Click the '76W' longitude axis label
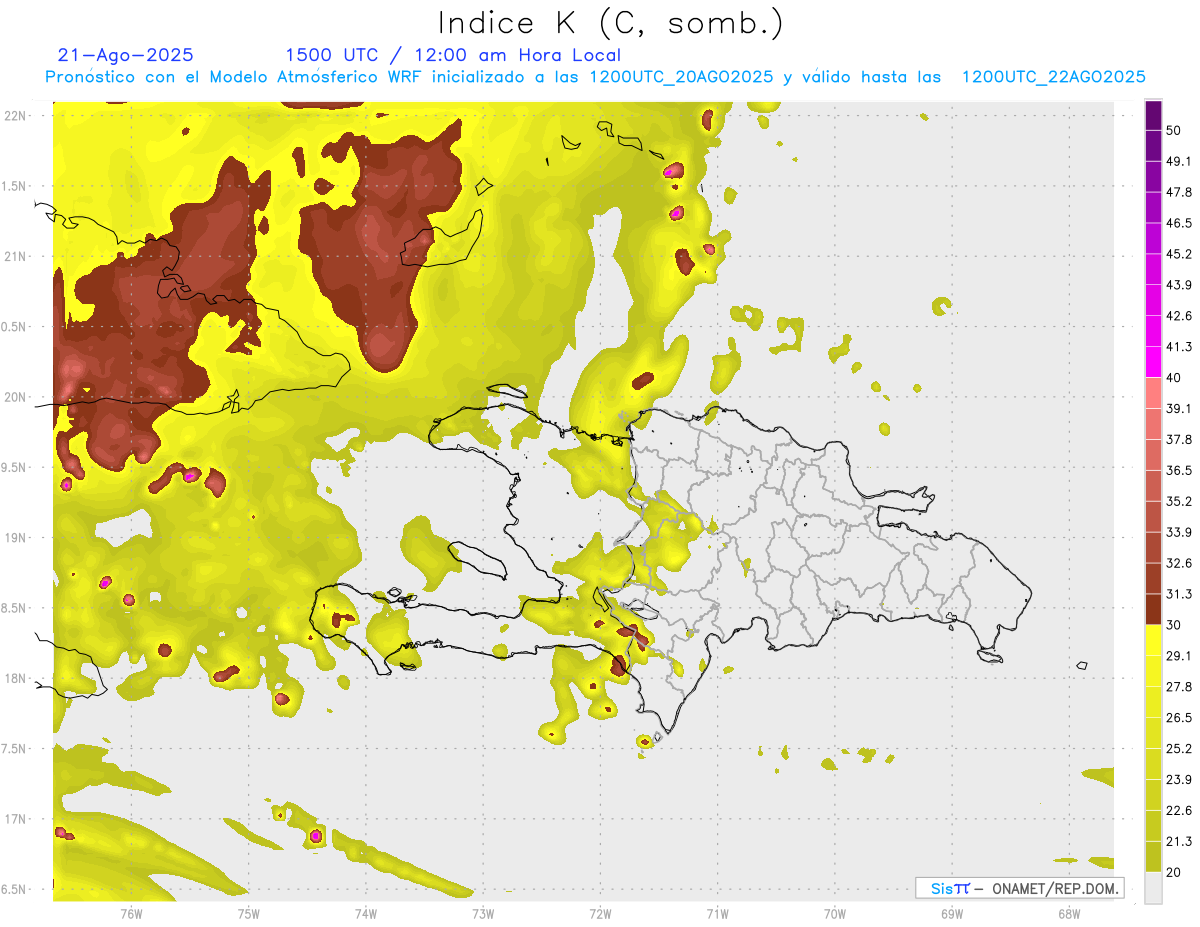 (x=131, y=912)
